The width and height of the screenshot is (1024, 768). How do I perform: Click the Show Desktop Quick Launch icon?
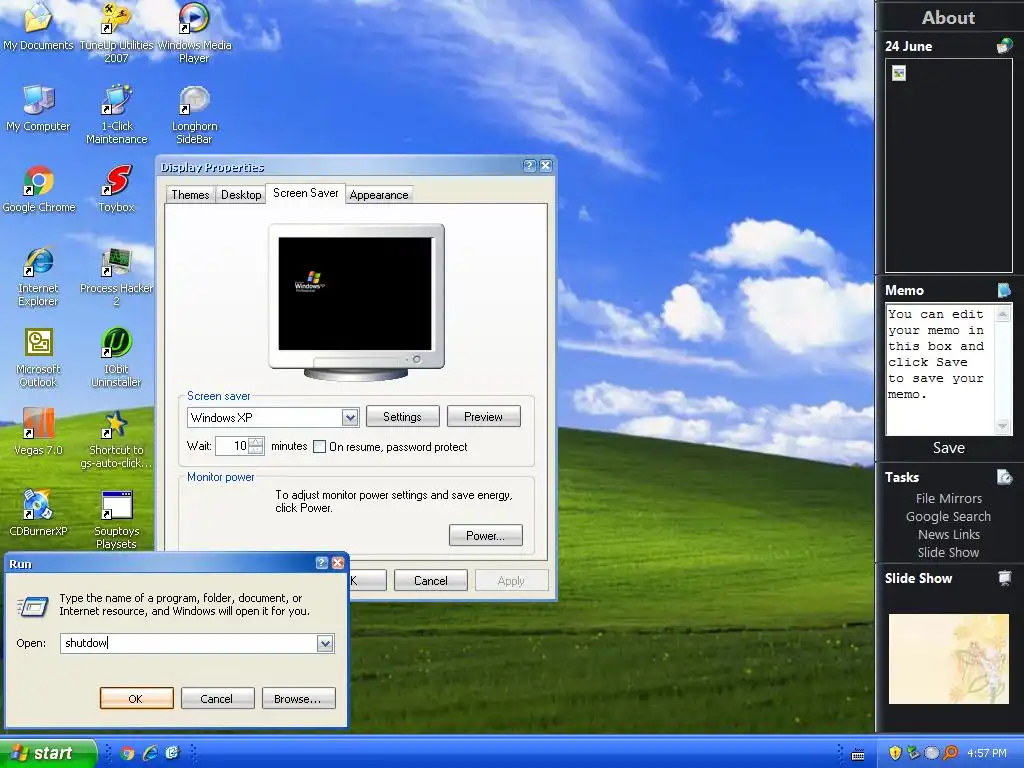click(172, 753)
